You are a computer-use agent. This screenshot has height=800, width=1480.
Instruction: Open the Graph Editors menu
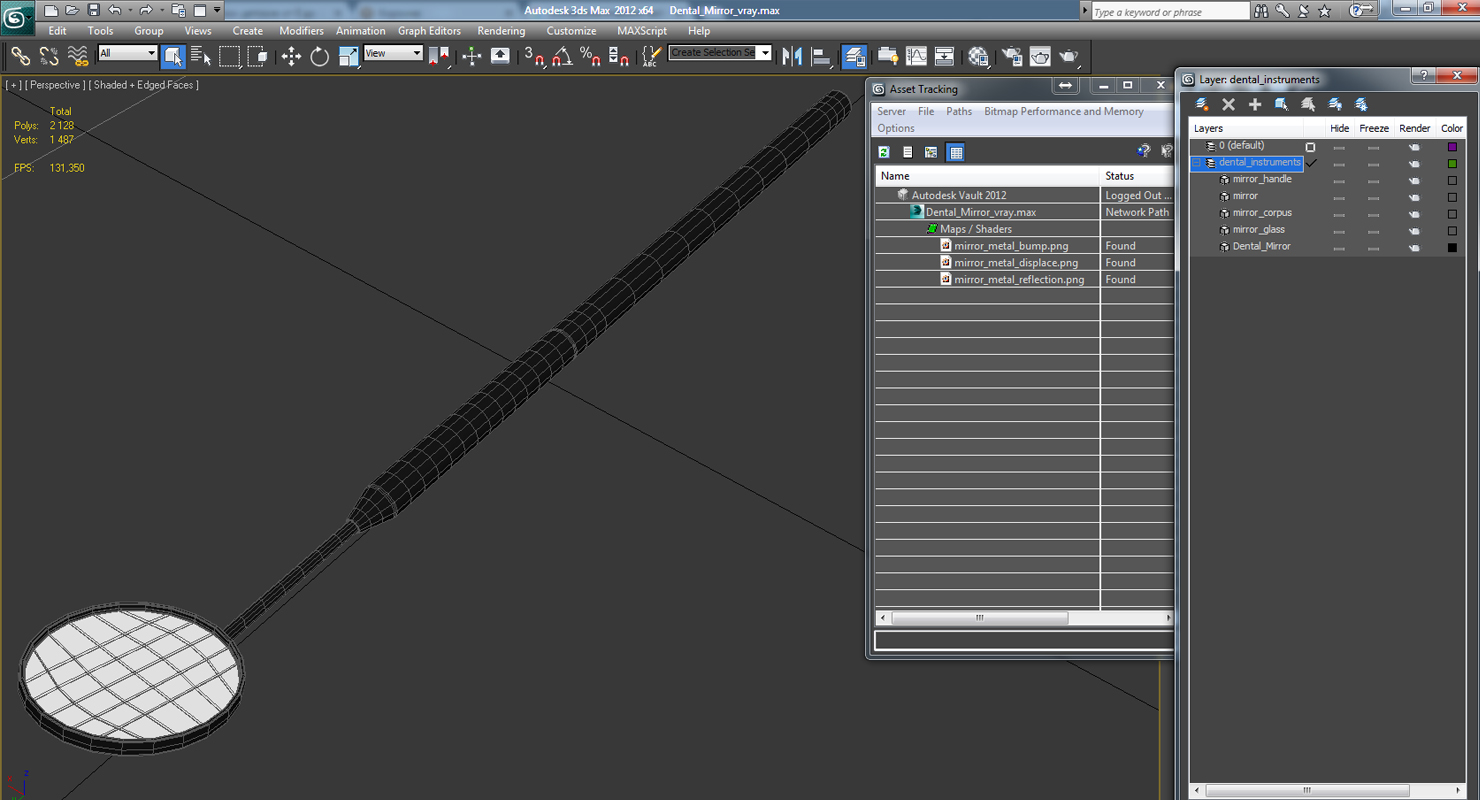(429, 31)
